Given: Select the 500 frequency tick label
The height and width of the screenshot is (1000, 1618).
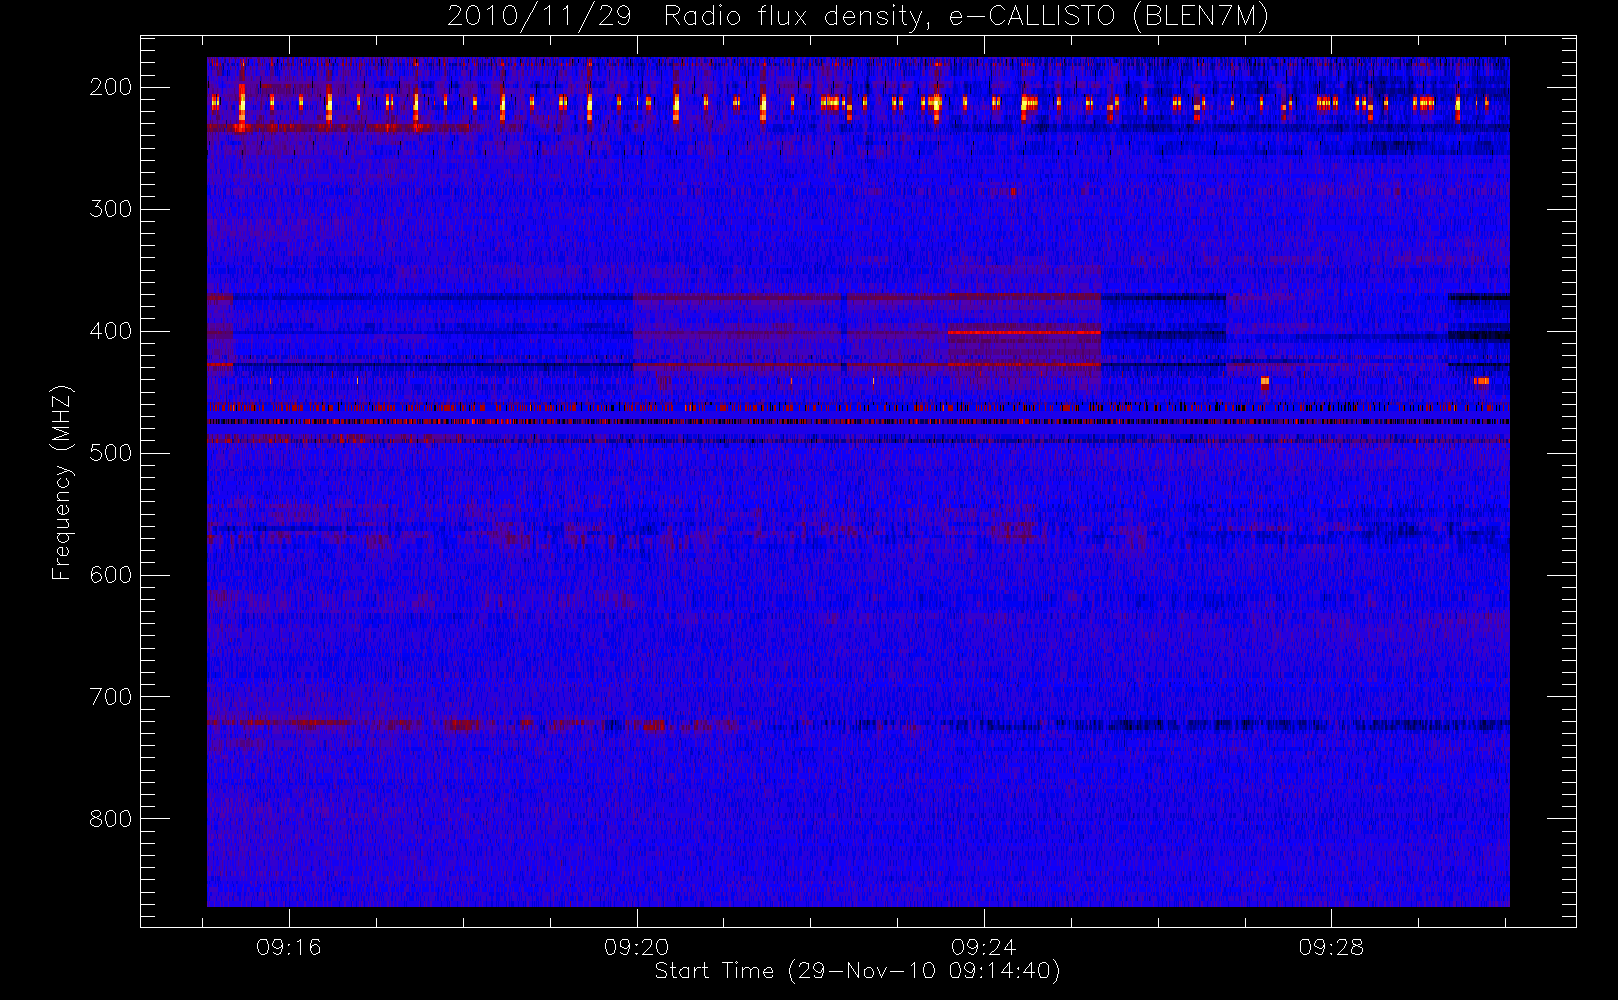Looking at the screenshot, I should click(110, 453).
